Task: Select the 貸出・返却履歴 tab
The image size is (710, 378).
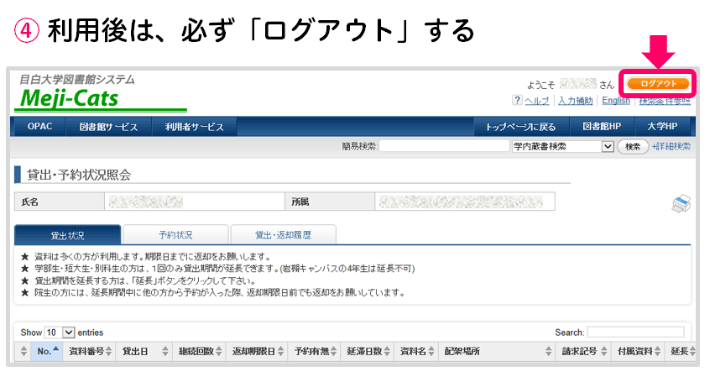Action: pos(283,235)
